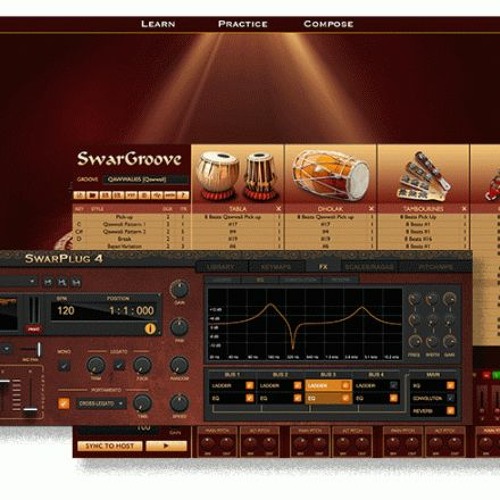Click the EQ Gain knob bottom row
The image size is (500, 500).
click(x=450, y=342)
